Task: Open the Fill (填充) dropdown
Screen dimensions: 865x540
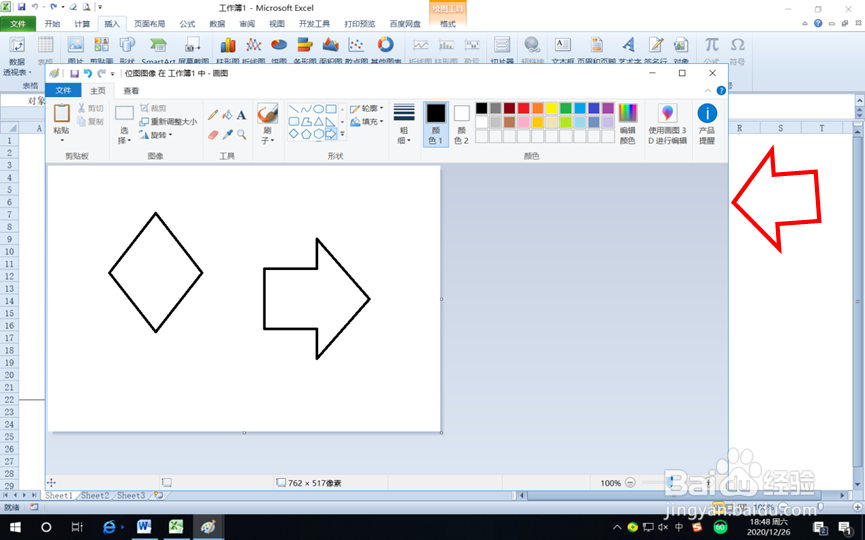Action: (367, 121)
